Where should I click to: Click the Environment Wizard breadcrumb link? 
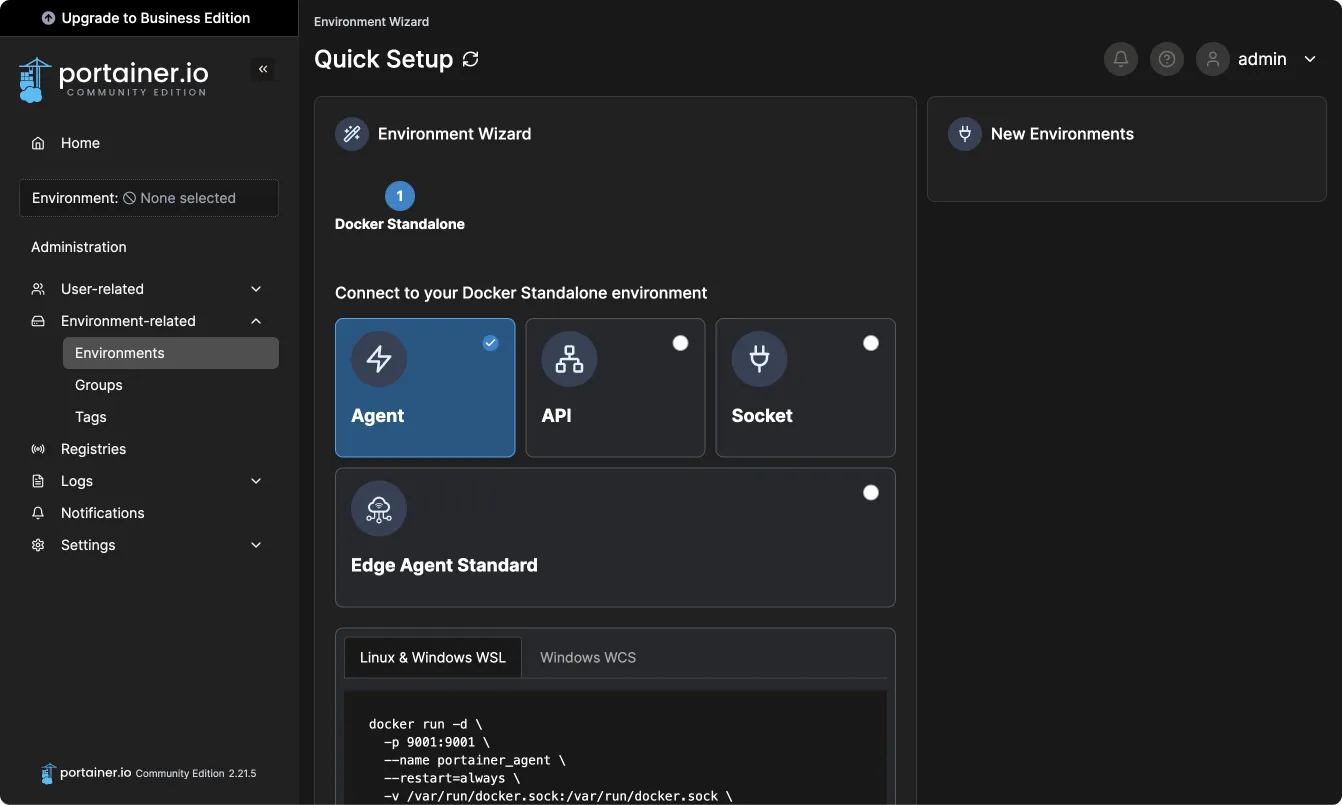371,21
